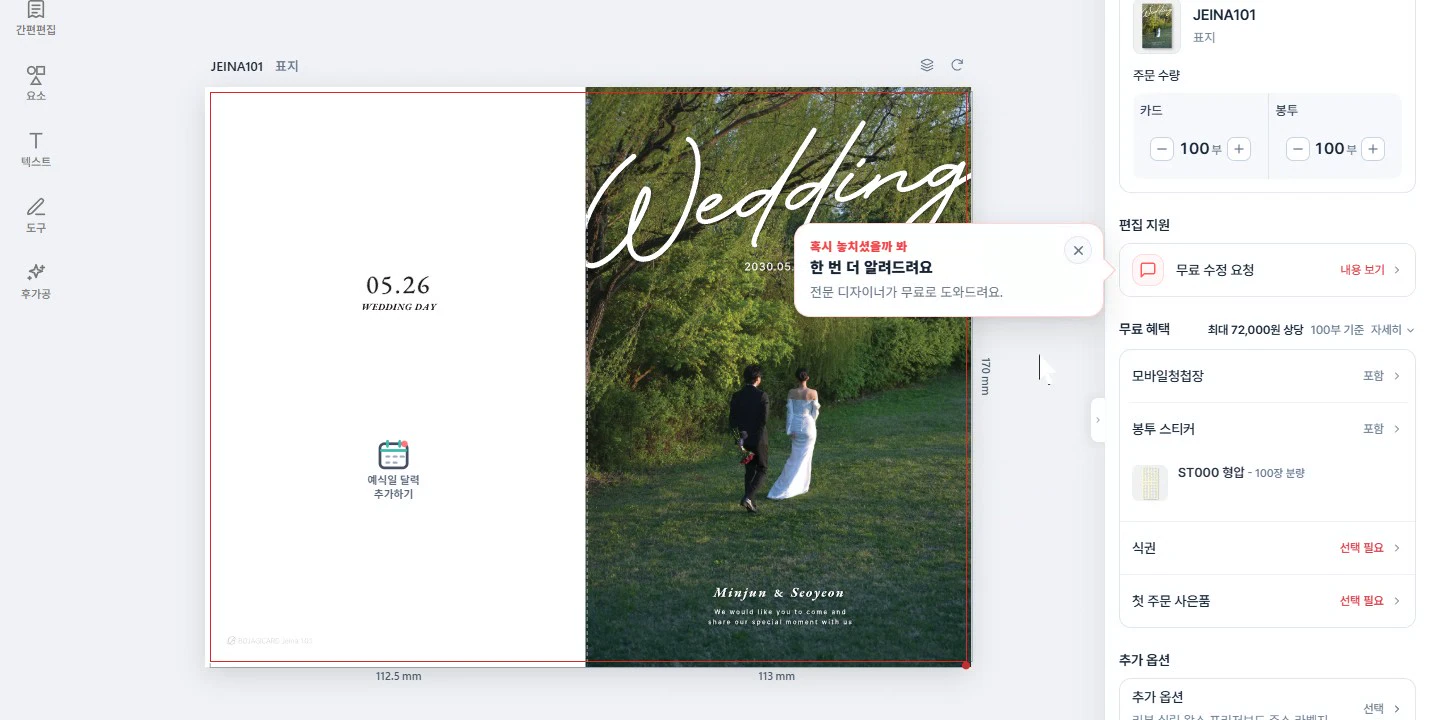Select Minjun & Seoyeon names text
Image resolution: width=1440 pixels, height=720 pixels.
click(x=779, y=593)
